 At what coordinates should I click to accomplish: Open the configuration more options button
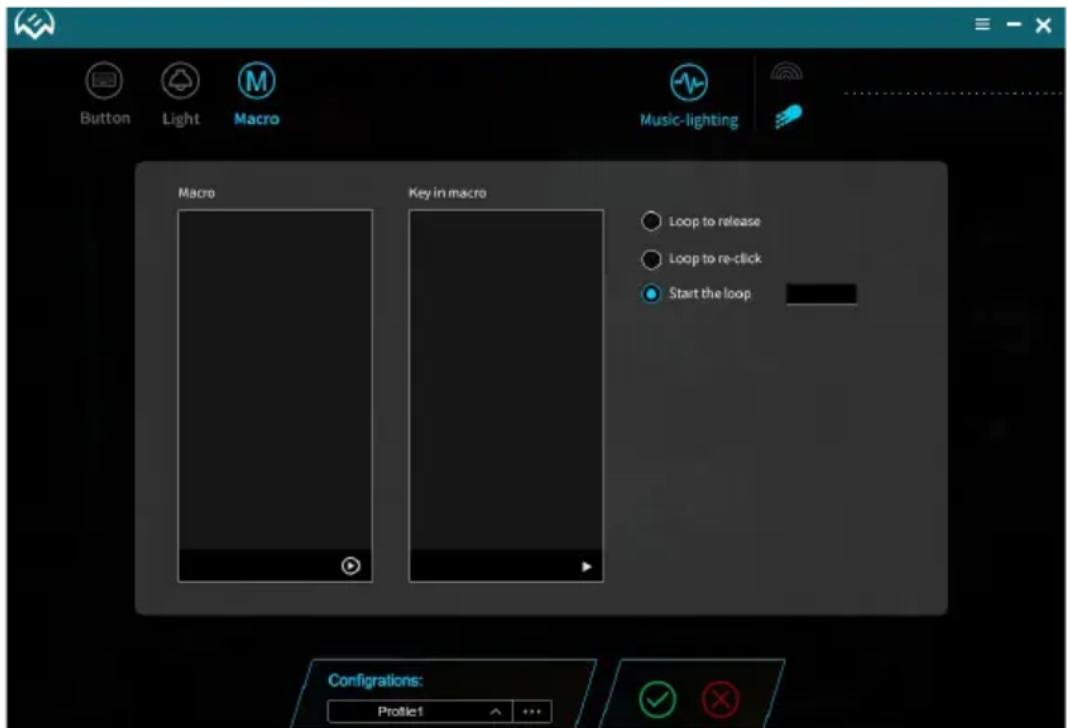point(532,712)
